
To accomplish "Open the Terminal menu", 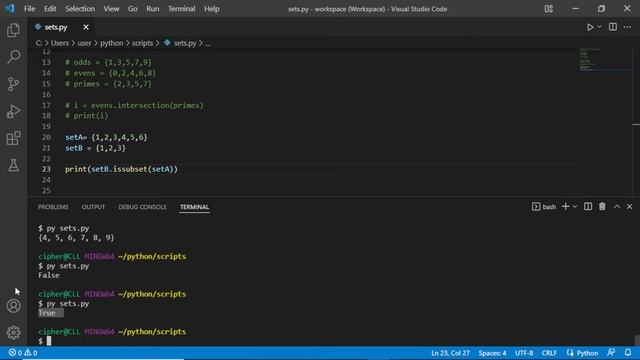I will coord(182,9).
